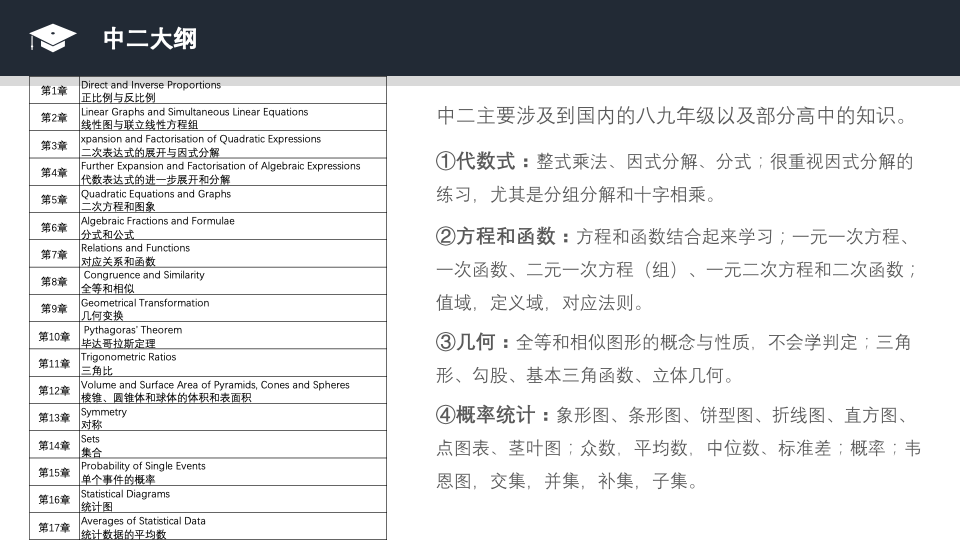The width and height of the screenshot is (960, 540).
Task: Select the 第11章 chapter cell
Action: (x=54, y=363)
